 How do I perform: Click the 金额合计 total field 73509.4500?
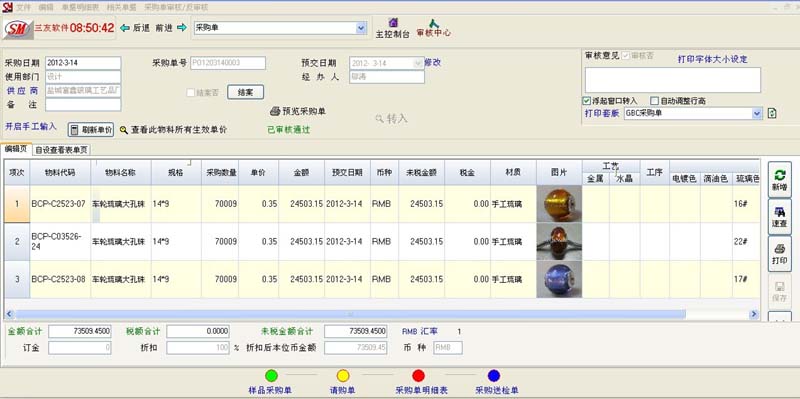[80, 332]
